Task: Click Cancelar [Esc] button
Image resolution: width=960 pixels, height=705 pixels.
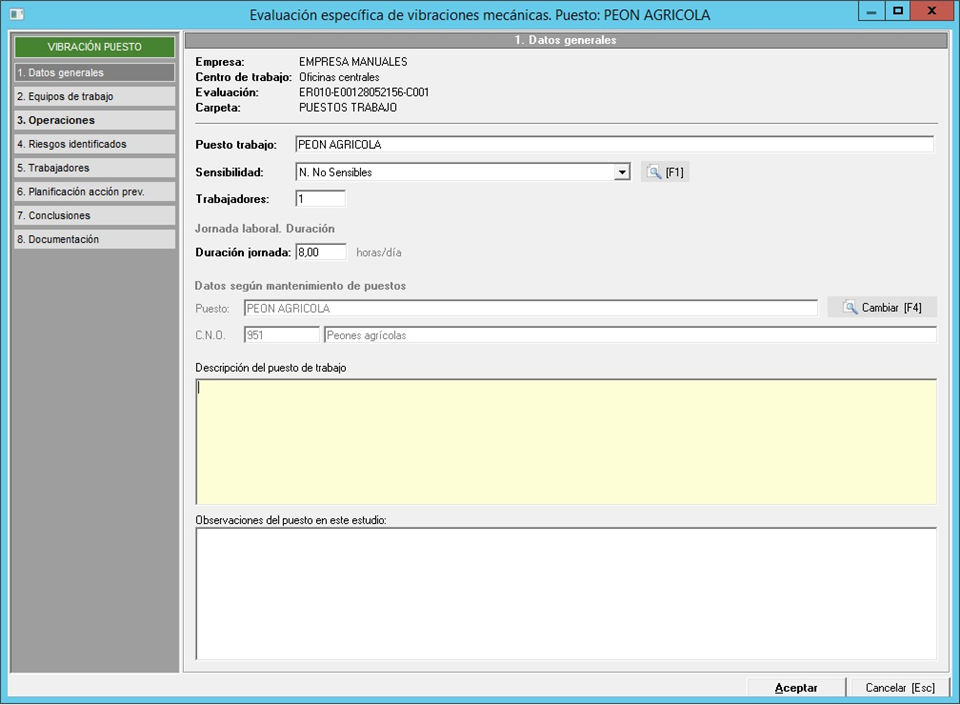Action: click(899, 688)
